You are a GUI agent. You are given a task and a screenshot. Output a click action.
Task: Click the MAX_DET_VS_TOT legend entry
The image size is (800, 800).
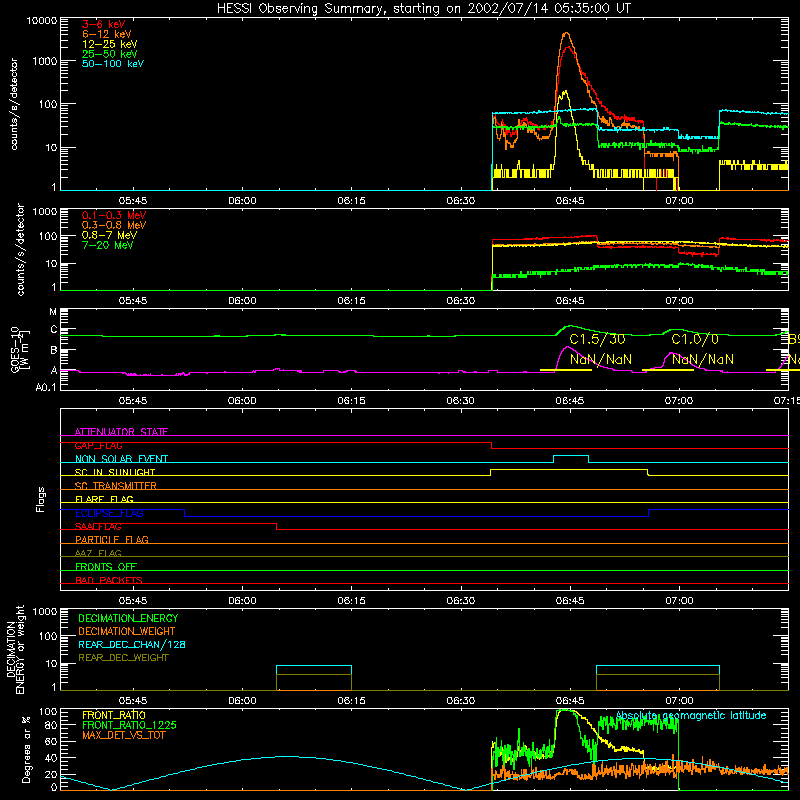(124, 735)
